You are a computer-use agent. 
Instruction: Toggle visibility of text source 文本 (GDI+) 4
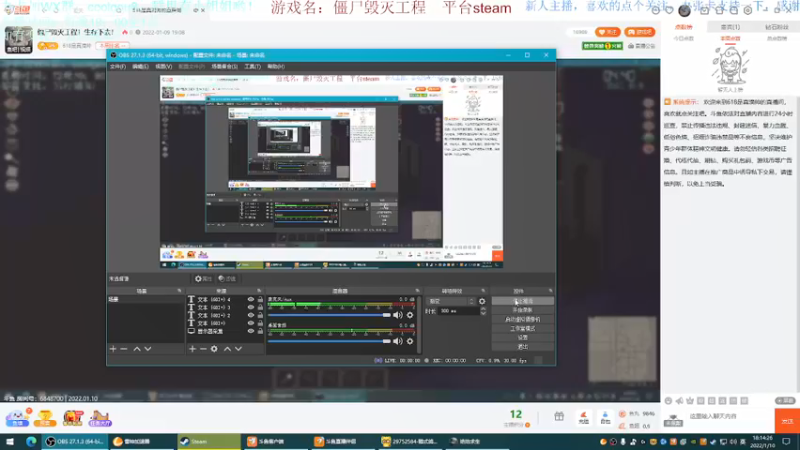pos(251,299)
